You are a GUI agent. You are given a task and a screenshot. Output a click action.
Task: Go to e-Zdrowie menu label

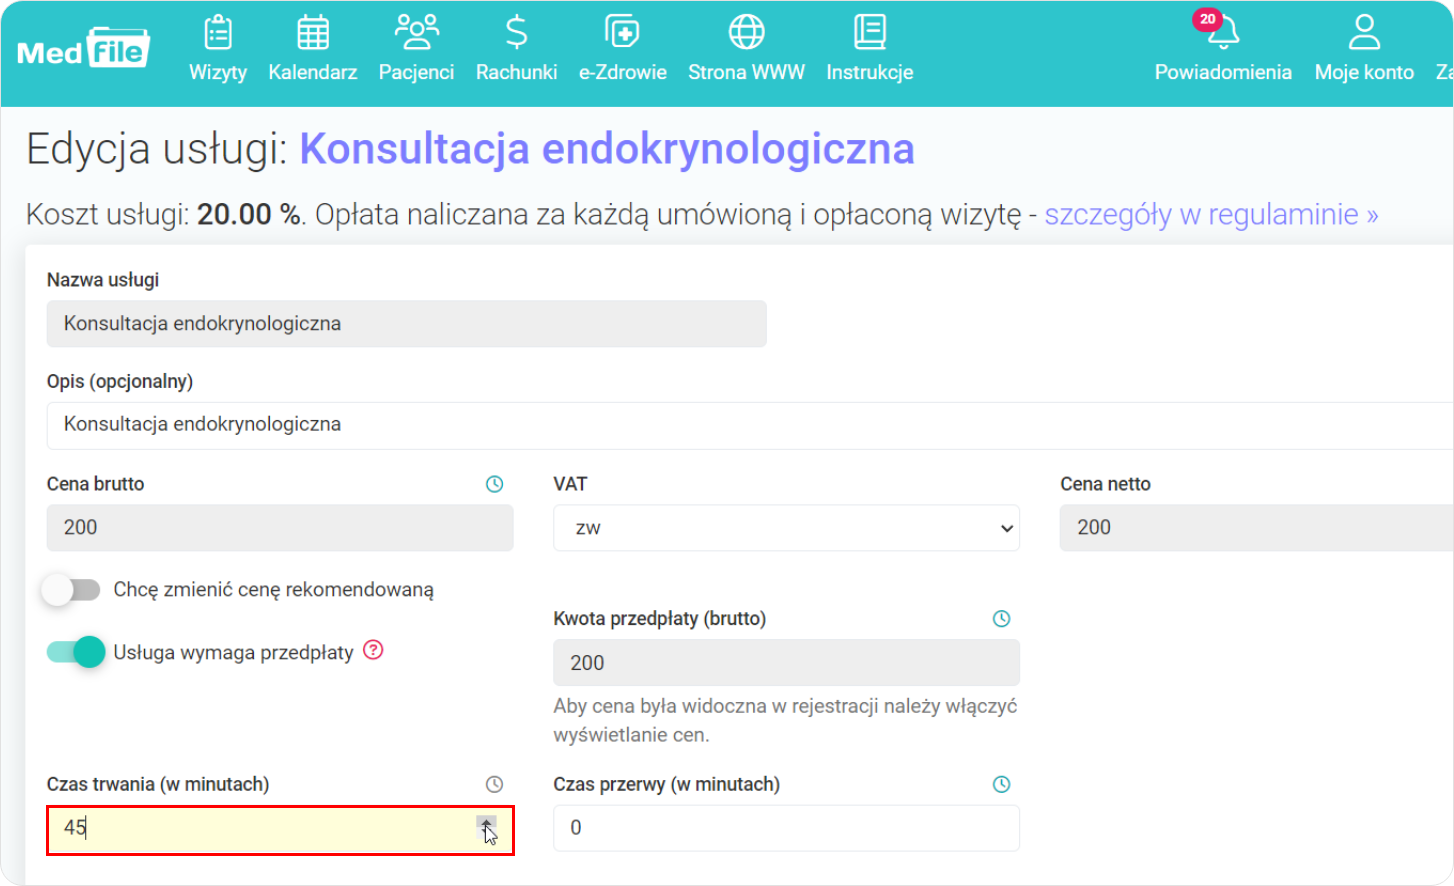pos(622,72)
